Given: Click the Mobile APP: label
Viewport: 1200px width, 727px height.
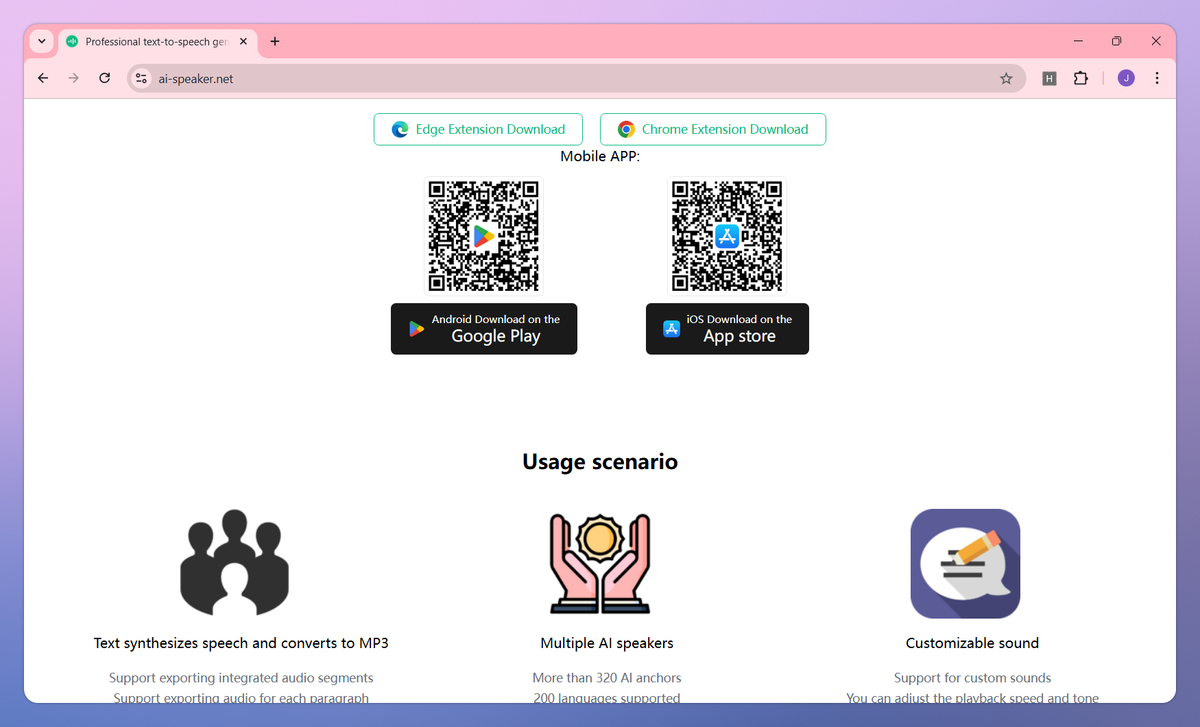Looking at the screenshot, I should (600, 156).
